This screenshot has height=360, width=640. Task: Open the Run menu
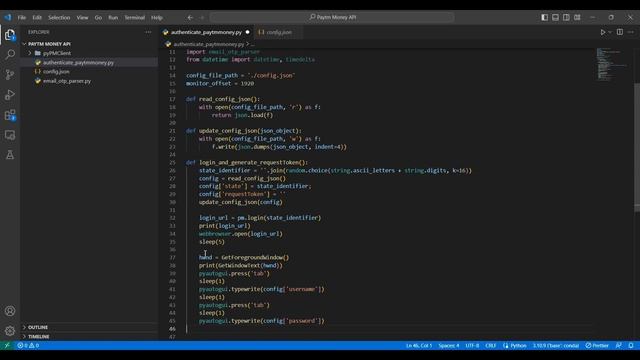[x=113, y=18]
